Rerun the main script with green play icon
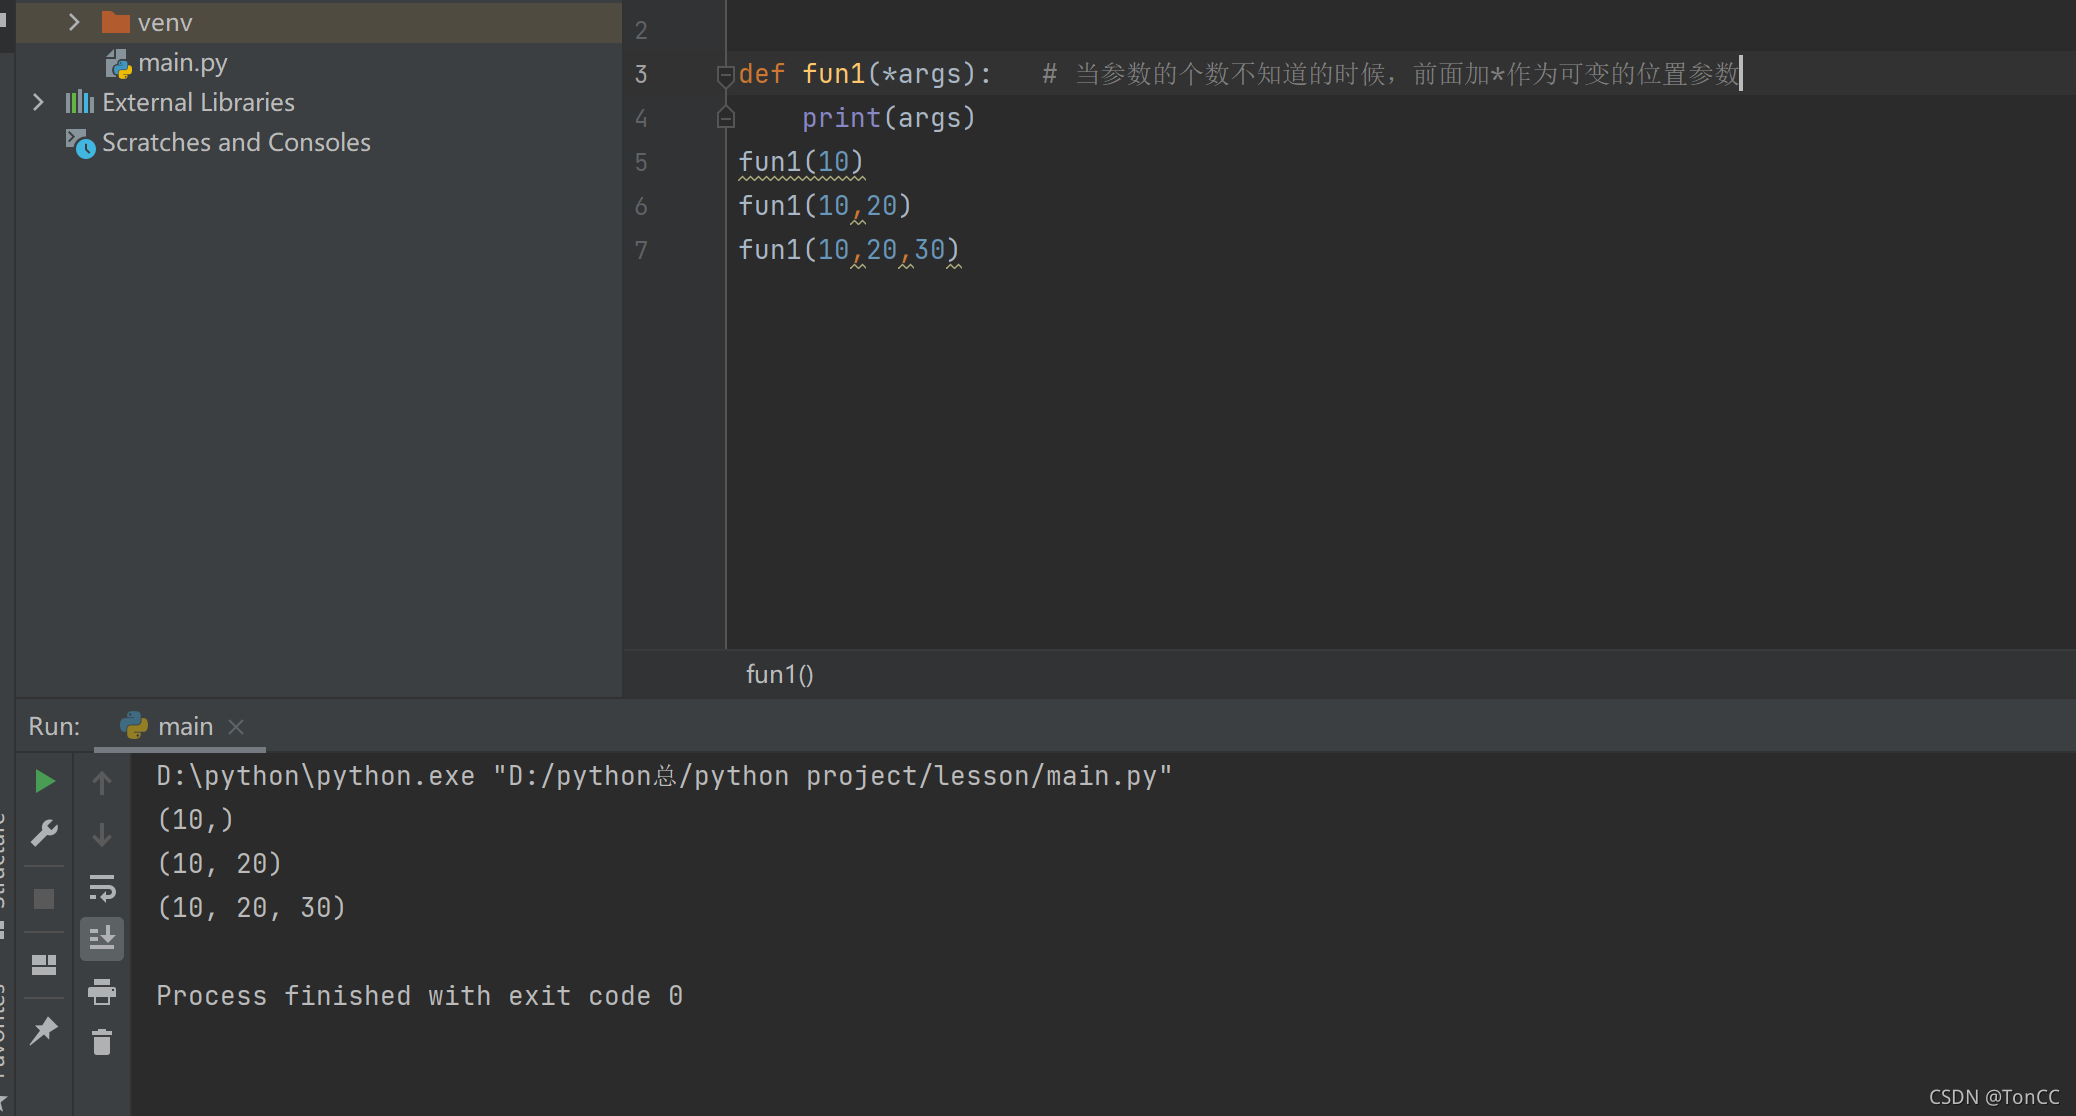The width and height of the screenshot is (2076, 1116). tap(44, 781)
